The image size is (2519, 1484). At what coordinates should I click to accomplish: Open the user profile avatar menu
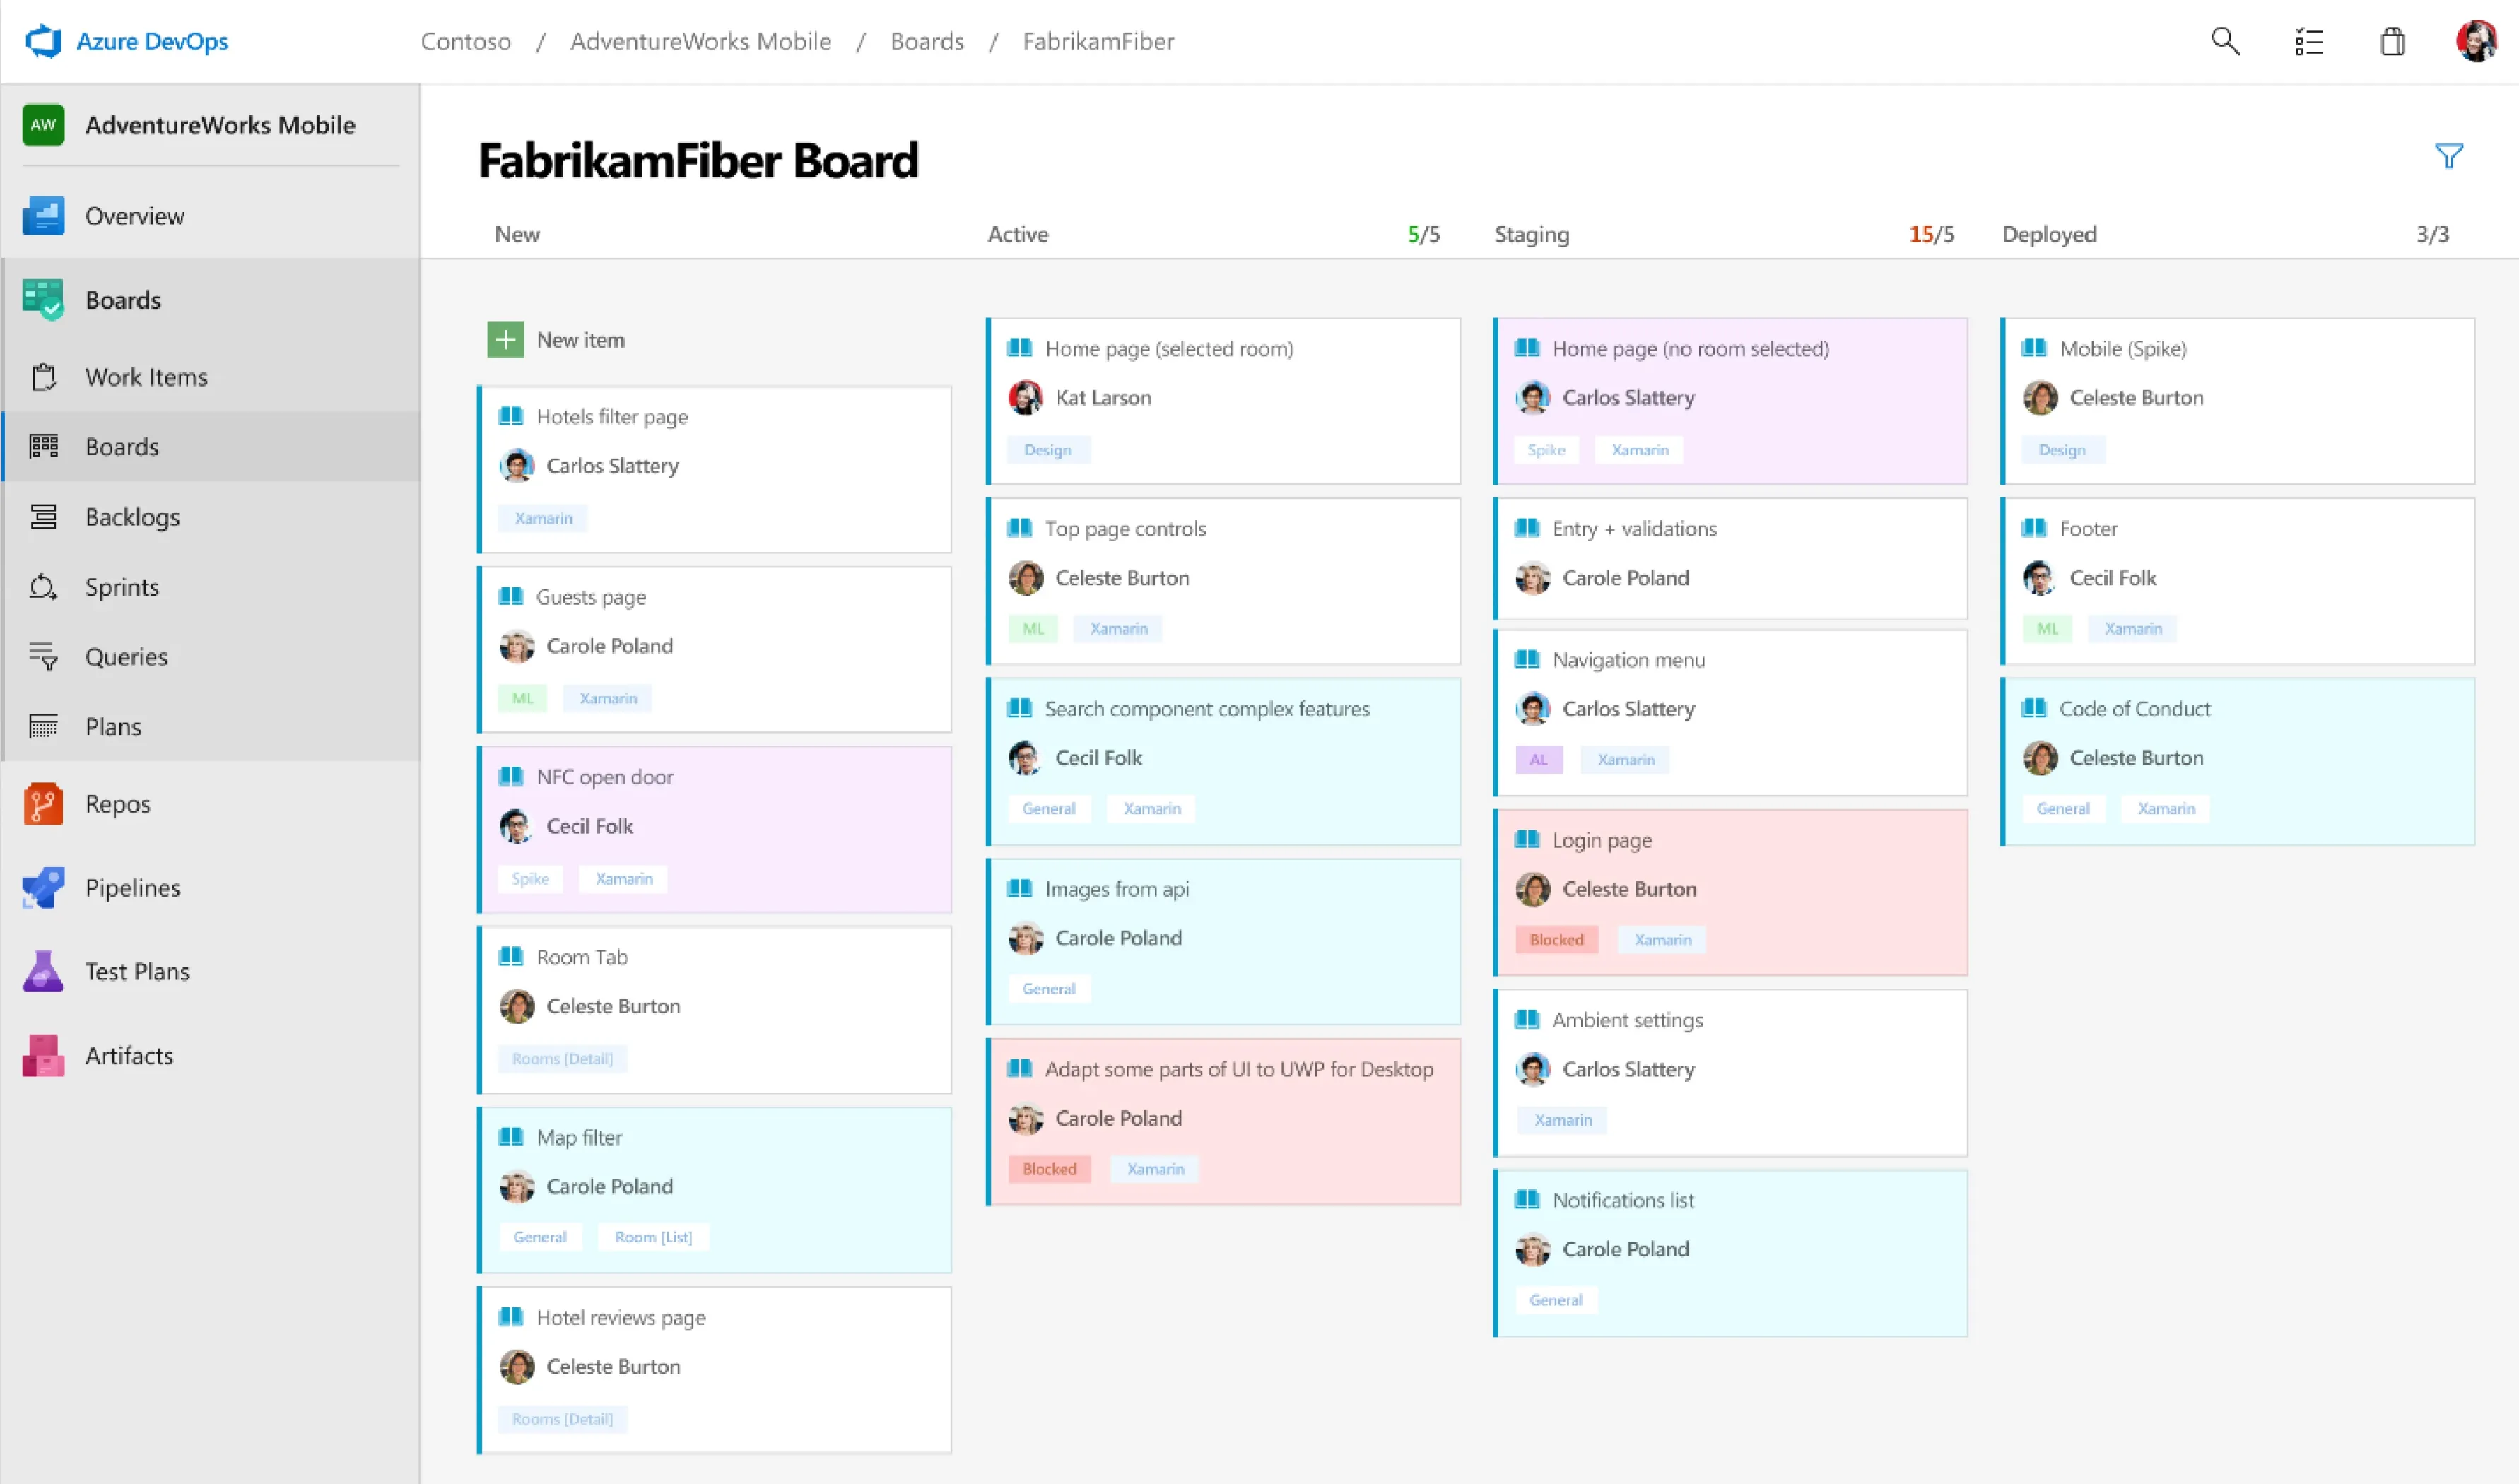click(2476, 41)
